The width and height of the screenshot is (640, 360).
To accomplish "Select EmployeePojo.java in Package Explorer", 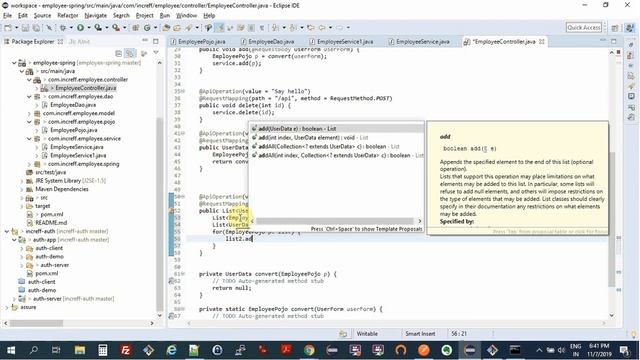I will coord(73,130).
